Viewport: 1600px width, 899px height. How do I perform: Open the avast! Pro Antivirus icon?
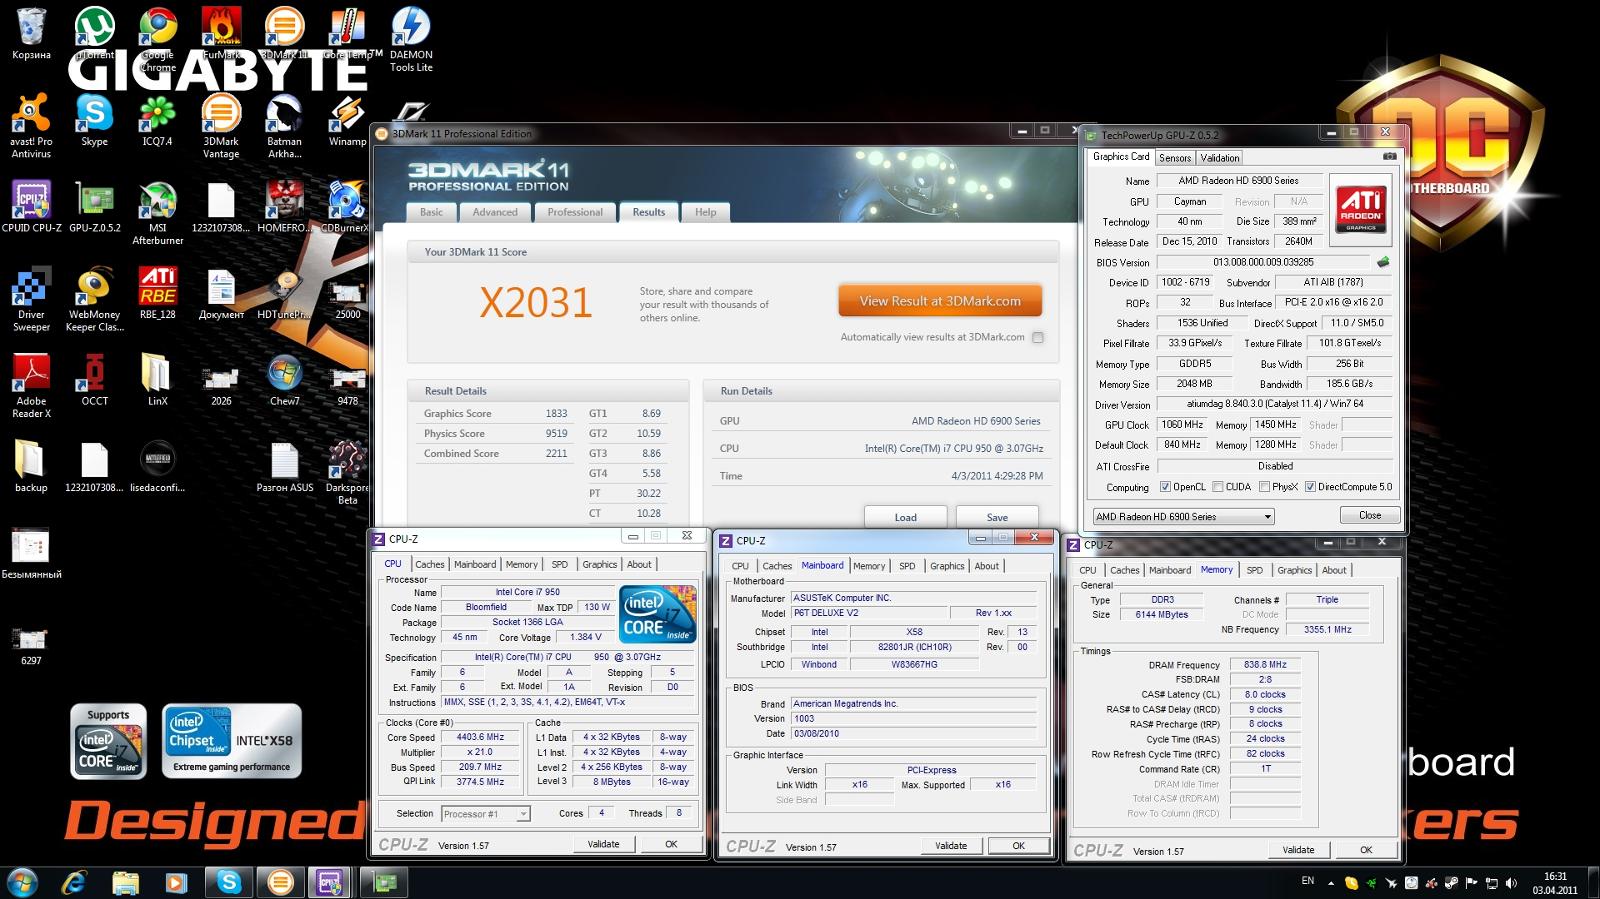(x=31, y=126)
